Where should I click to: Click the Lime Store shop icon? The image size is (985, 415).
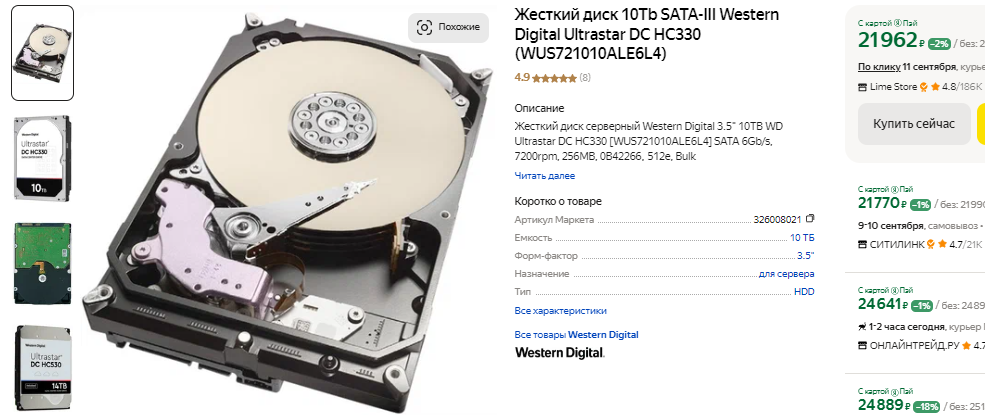click(x=863, y=87)
